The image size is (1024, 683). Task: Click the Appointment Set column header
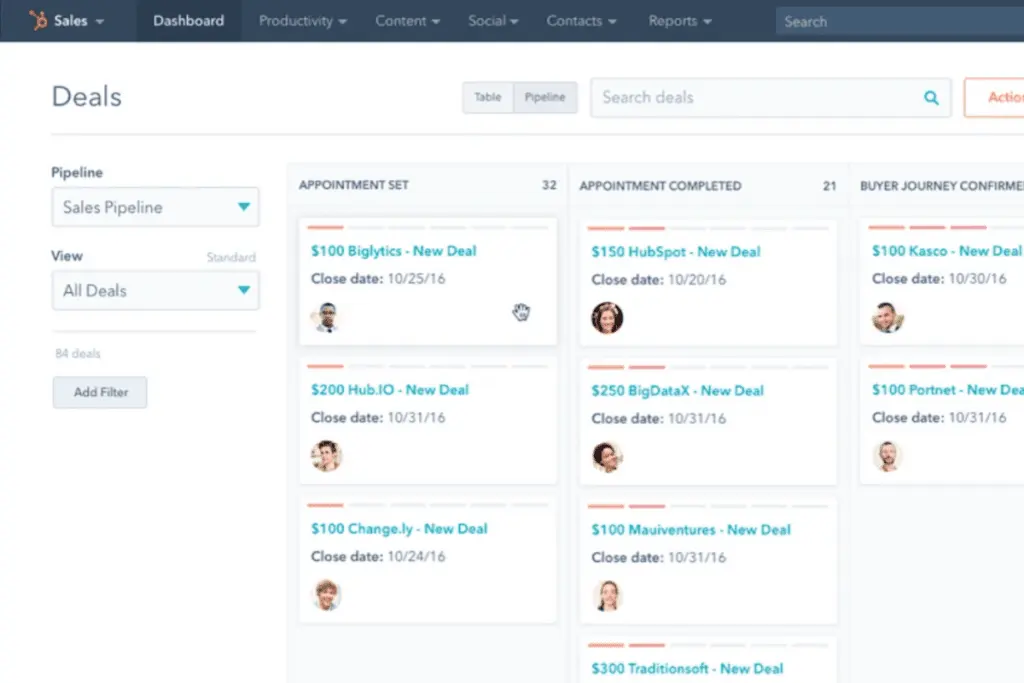pos(353,185)
